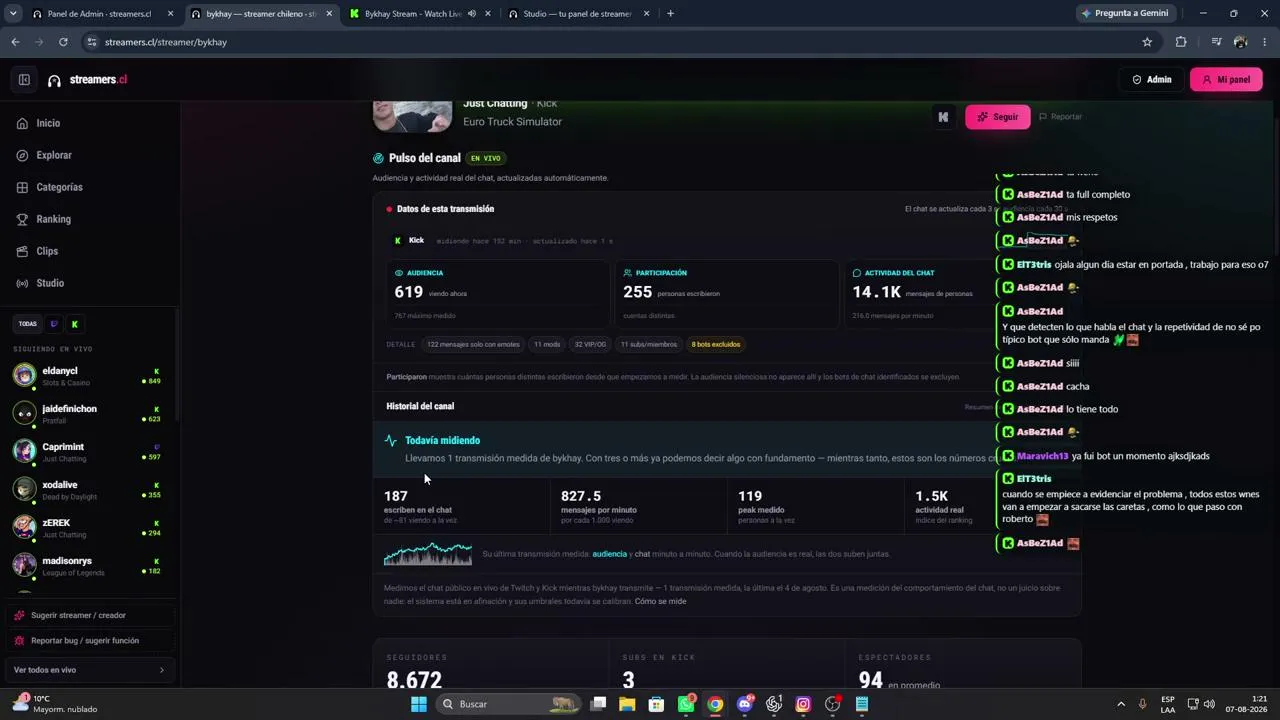Open the audiencia link under the chart

point(610,554)
